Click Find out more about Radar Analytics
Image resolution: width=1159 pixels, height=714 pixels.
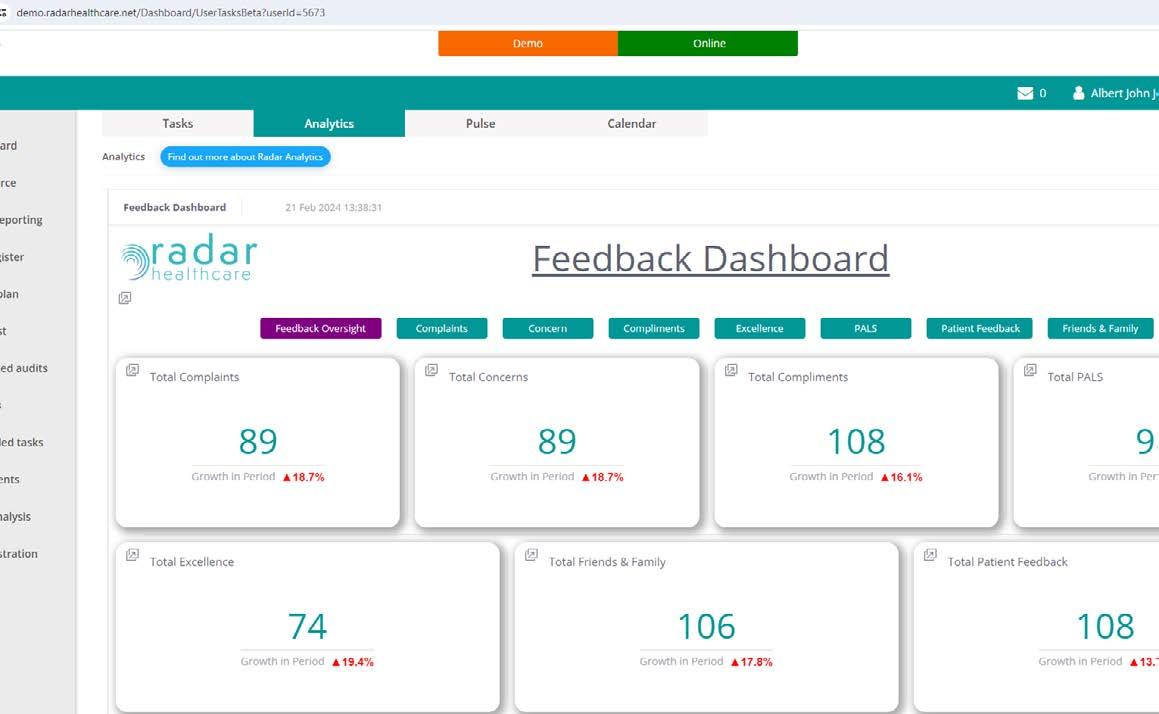coord(245,157)
